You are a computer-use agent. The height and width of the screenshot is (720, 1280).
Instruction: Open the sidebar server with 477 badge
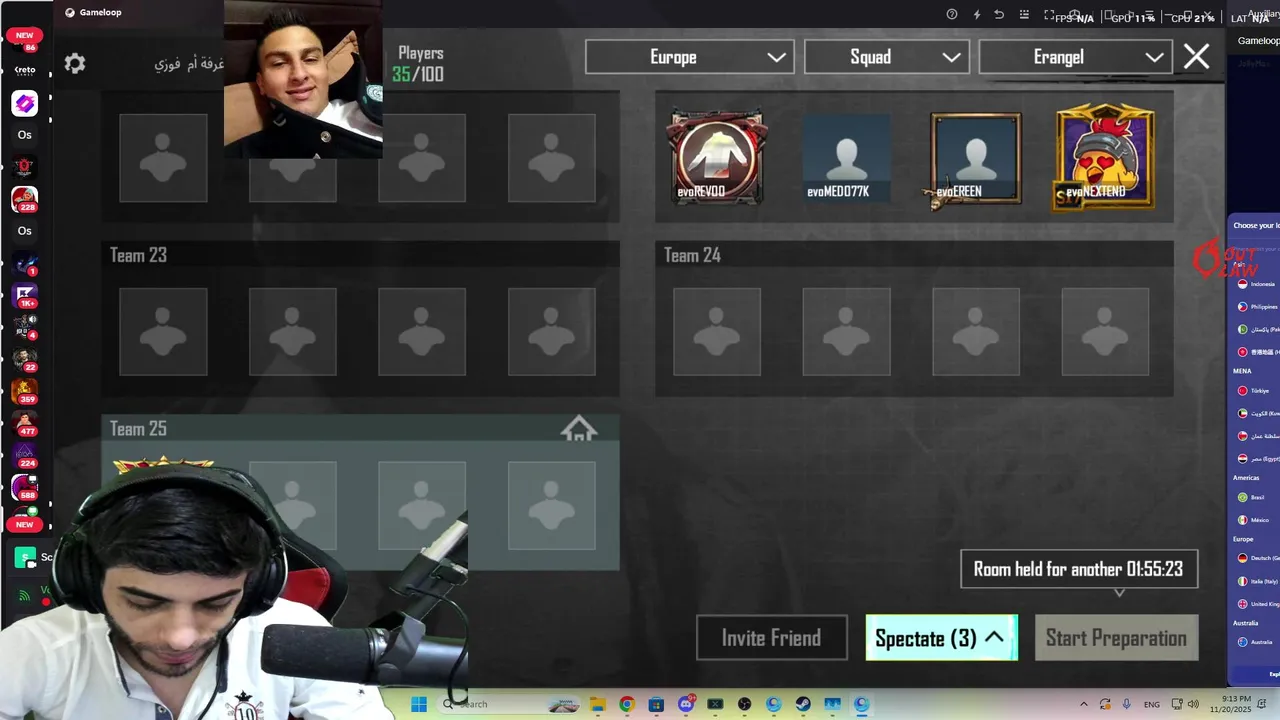(x=25, y=423)
